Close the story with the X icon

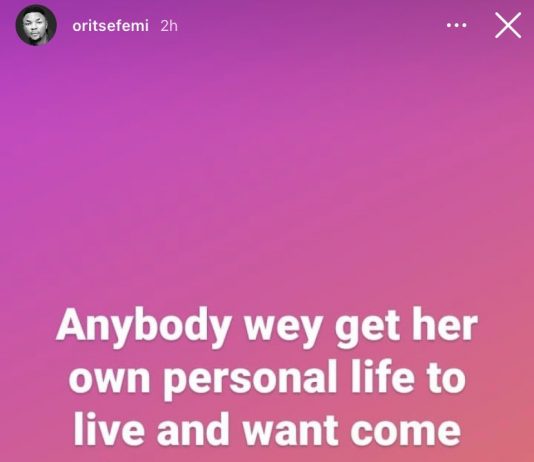tap(508, 25)
